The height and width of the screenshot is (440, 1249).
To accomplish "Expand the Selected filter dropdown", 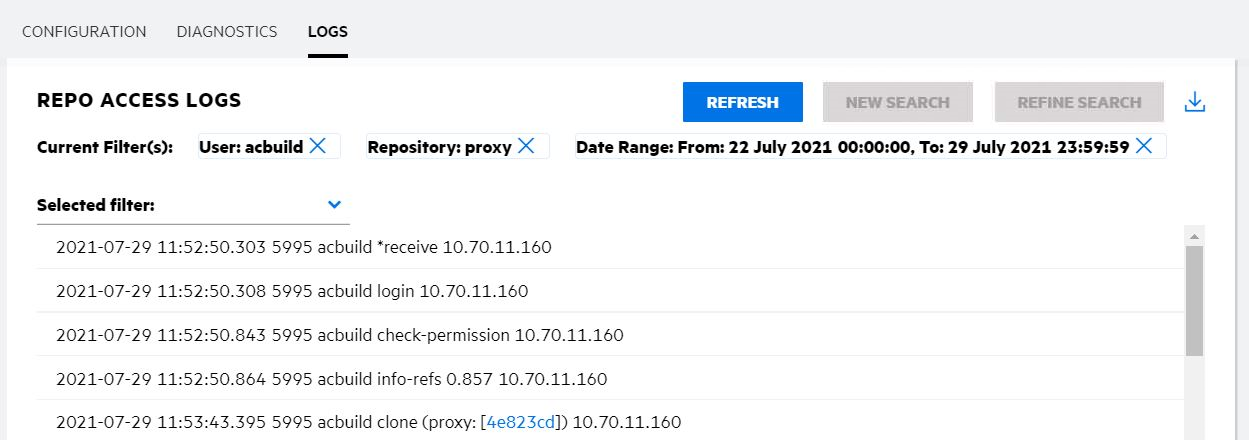I will (334, 205).
